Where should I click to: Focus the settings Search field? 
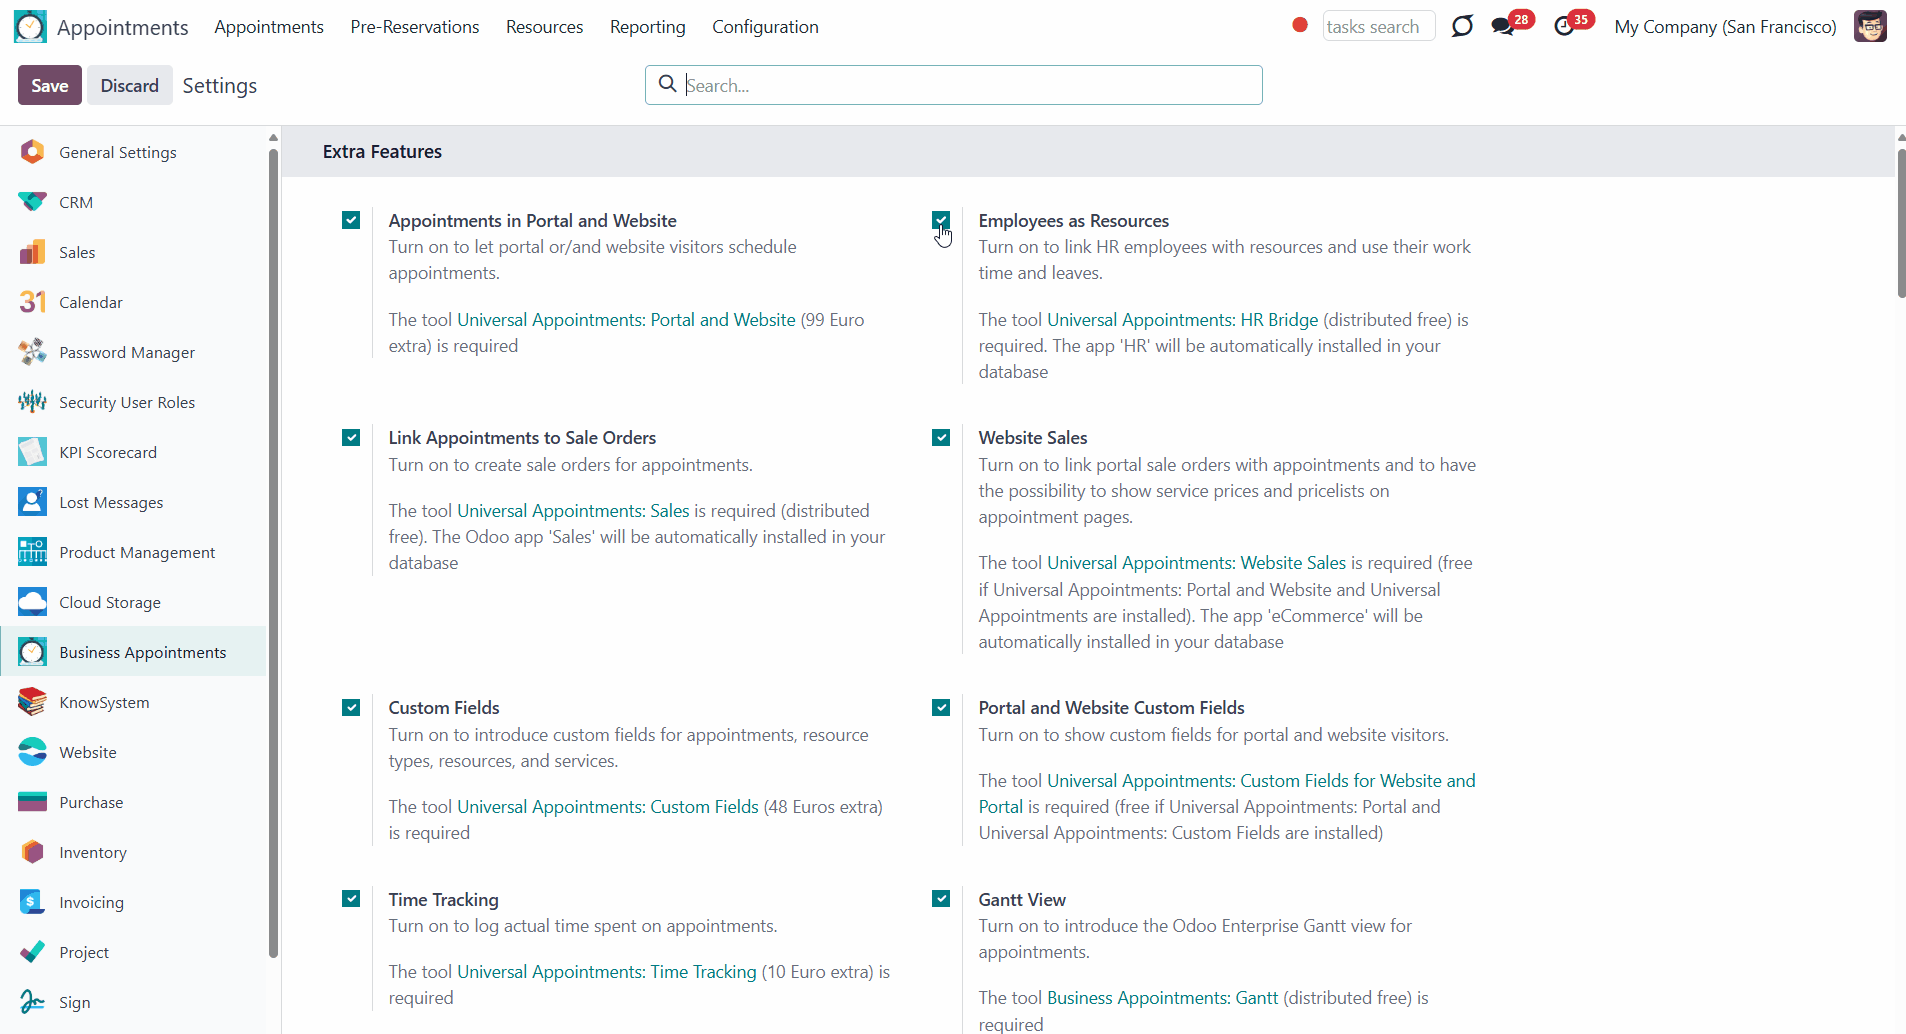954,85
